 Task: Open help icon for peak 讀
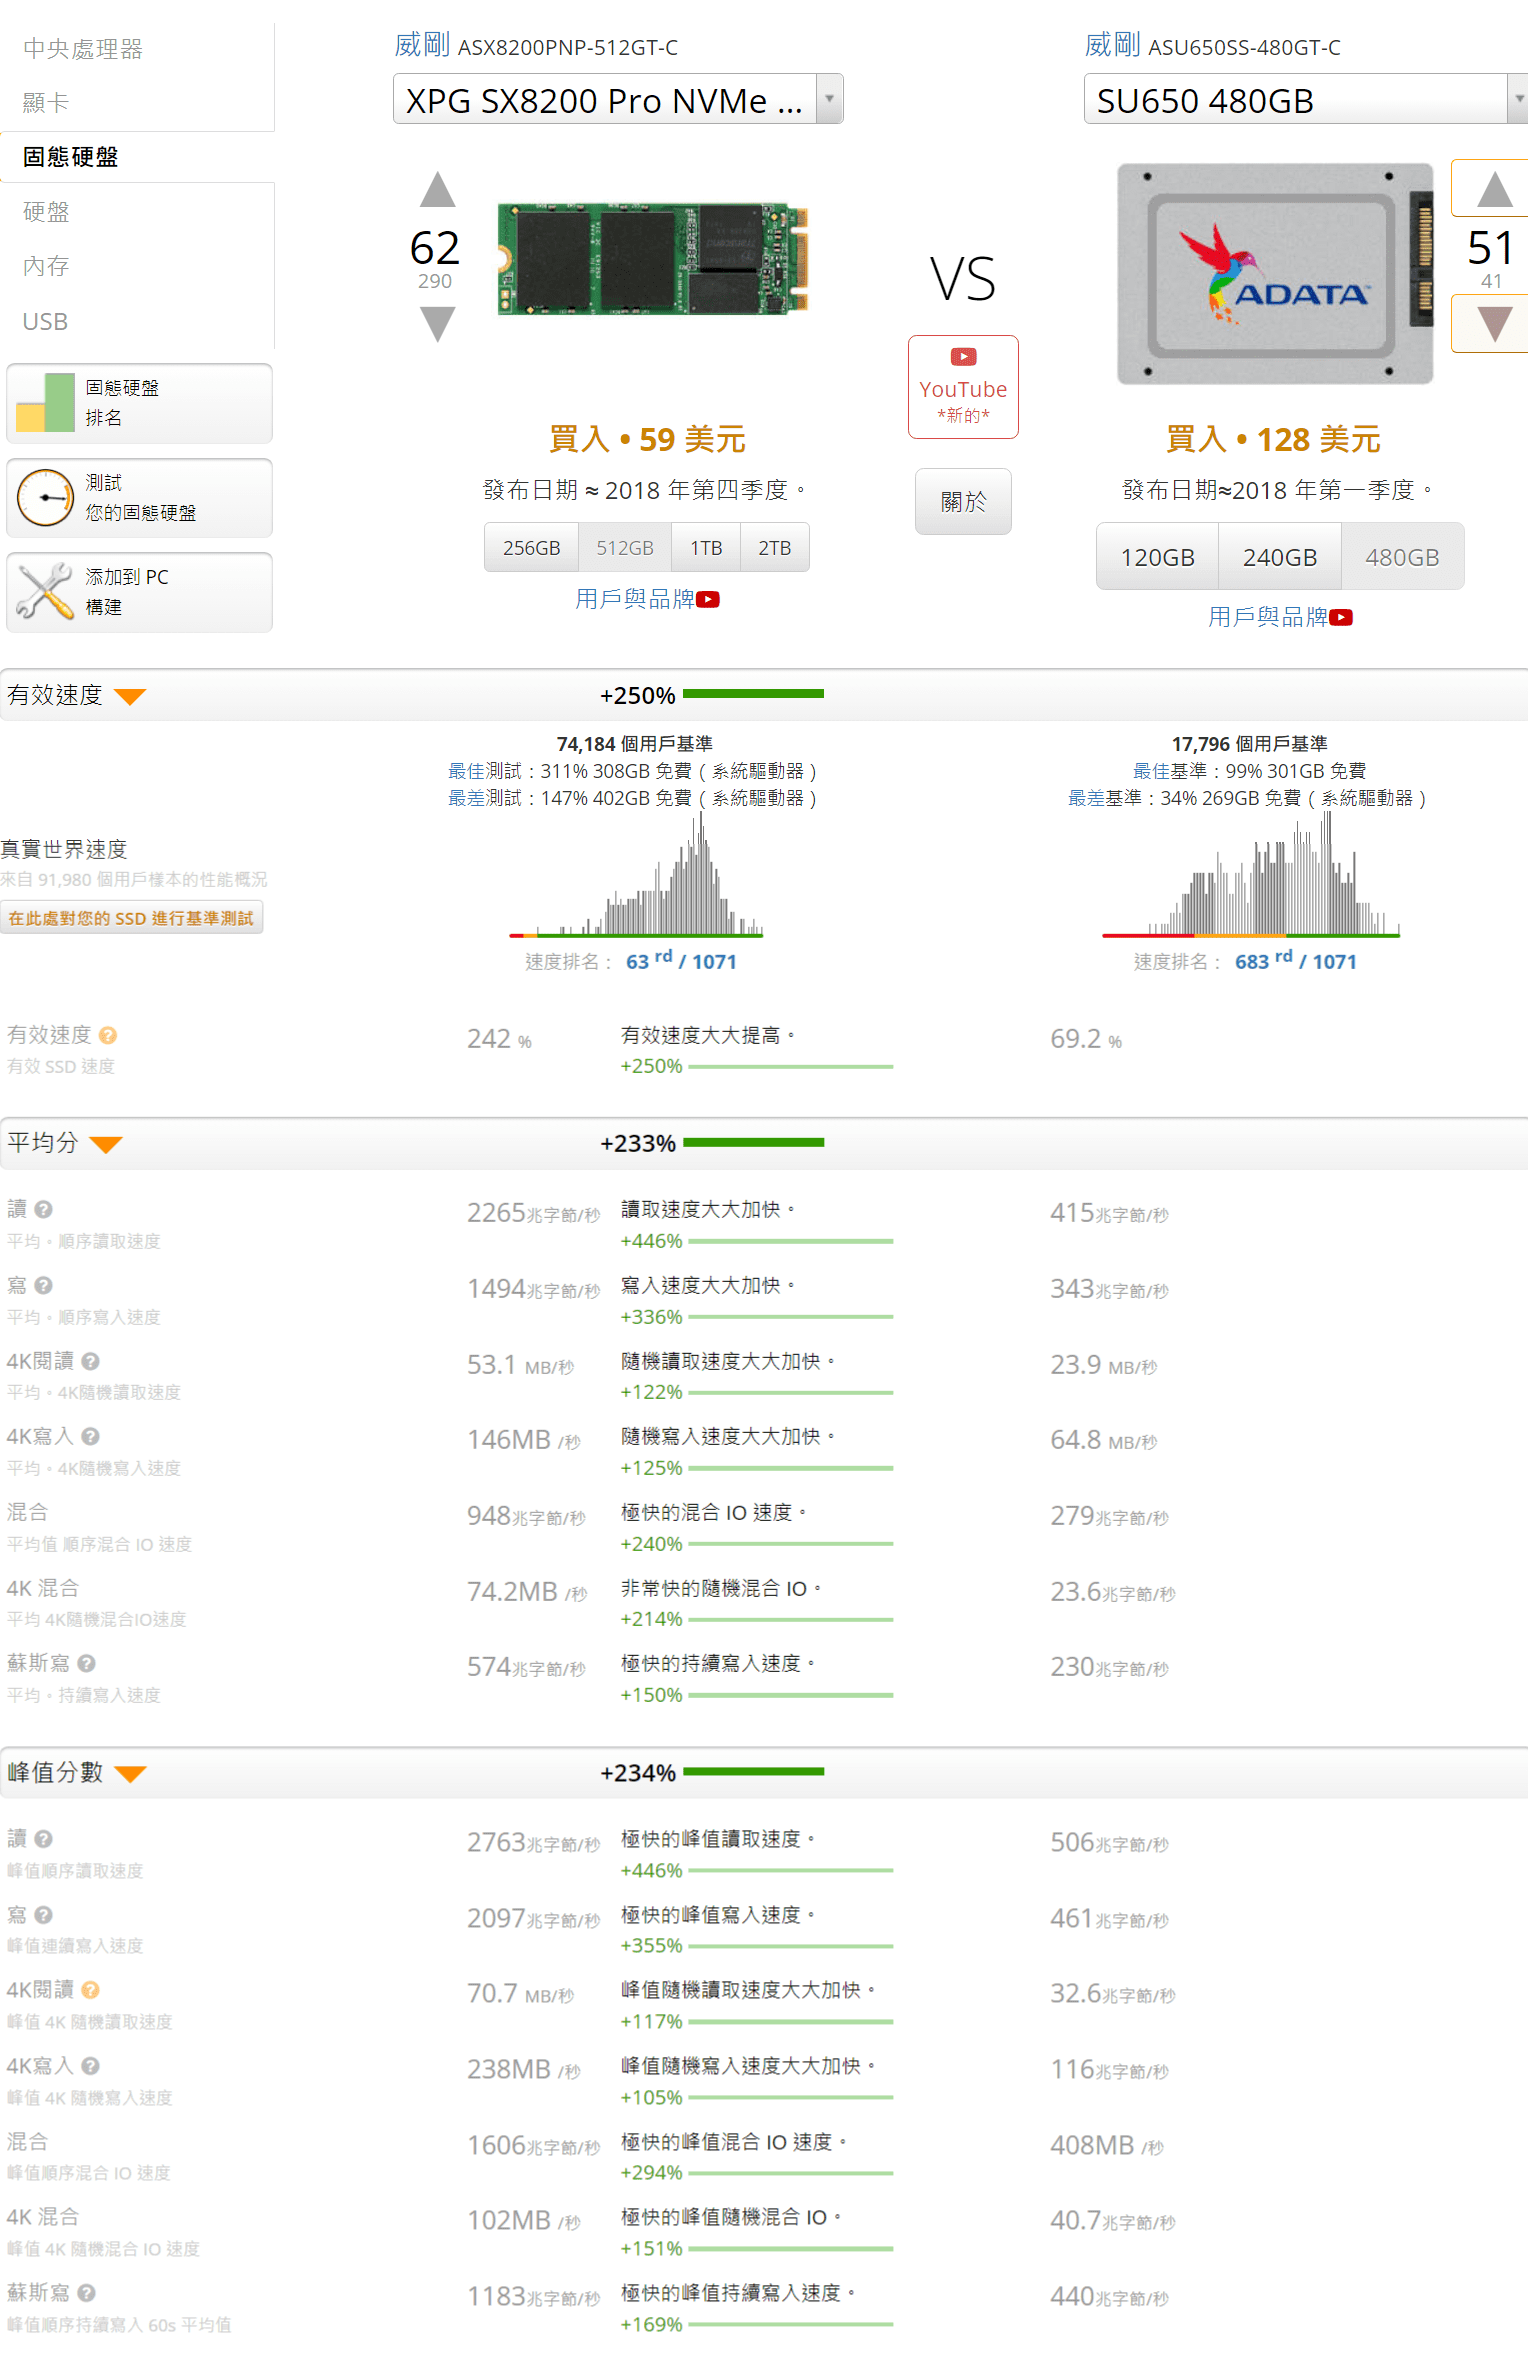[43, 1838]
